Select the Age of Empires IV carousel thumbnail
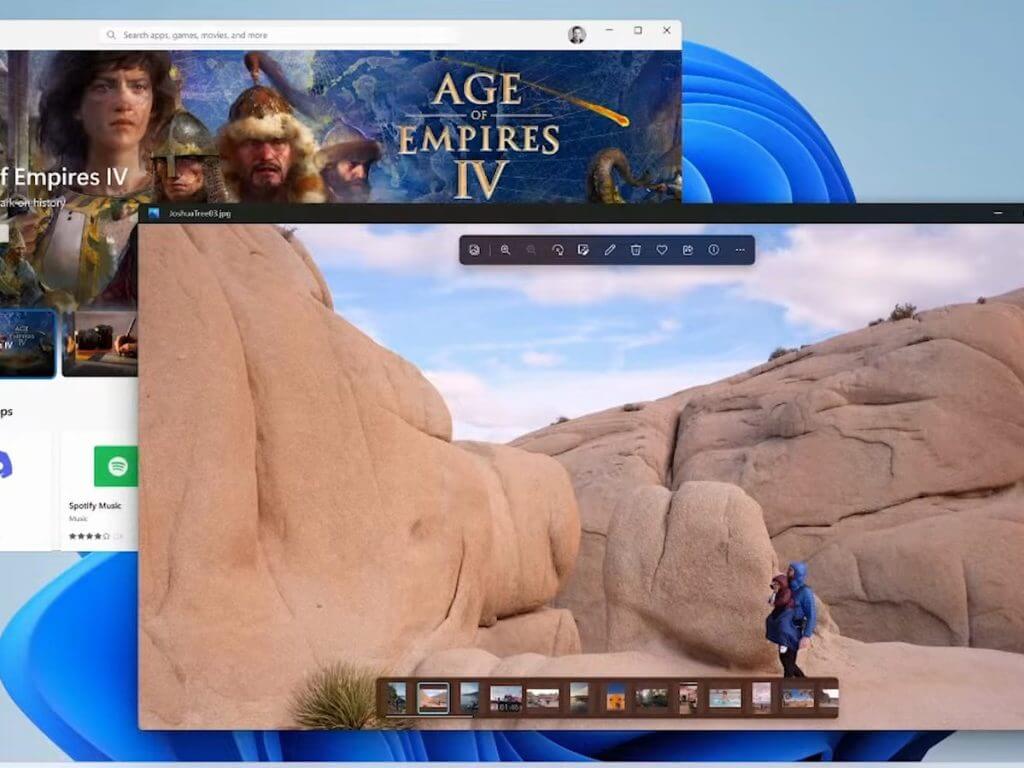 pyautogui.click(x=27, y=344)
